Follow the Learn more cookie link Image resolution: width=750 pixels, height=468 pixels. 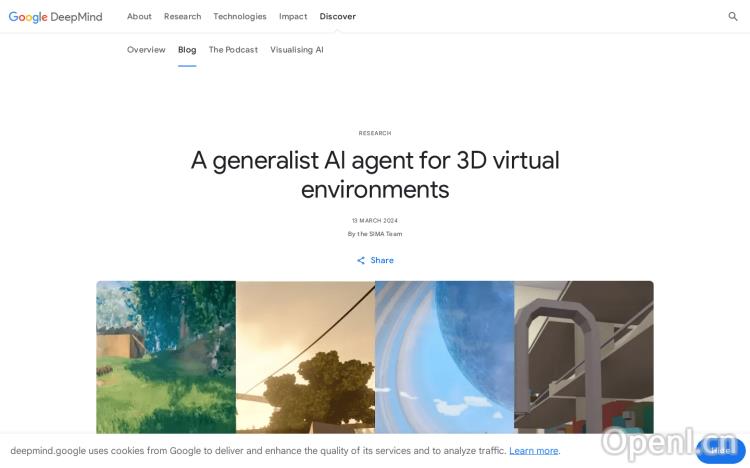[x=533, y=451]
